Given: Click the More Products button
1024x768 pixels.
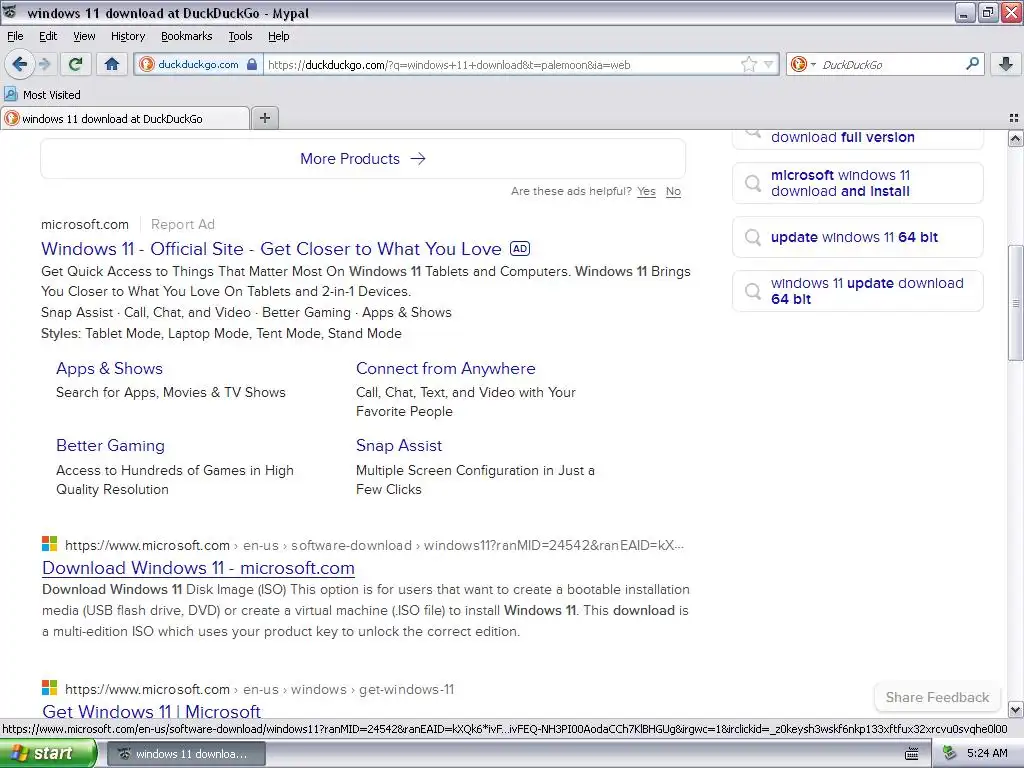Looking at the screenshot, I should tap(363, 159).
